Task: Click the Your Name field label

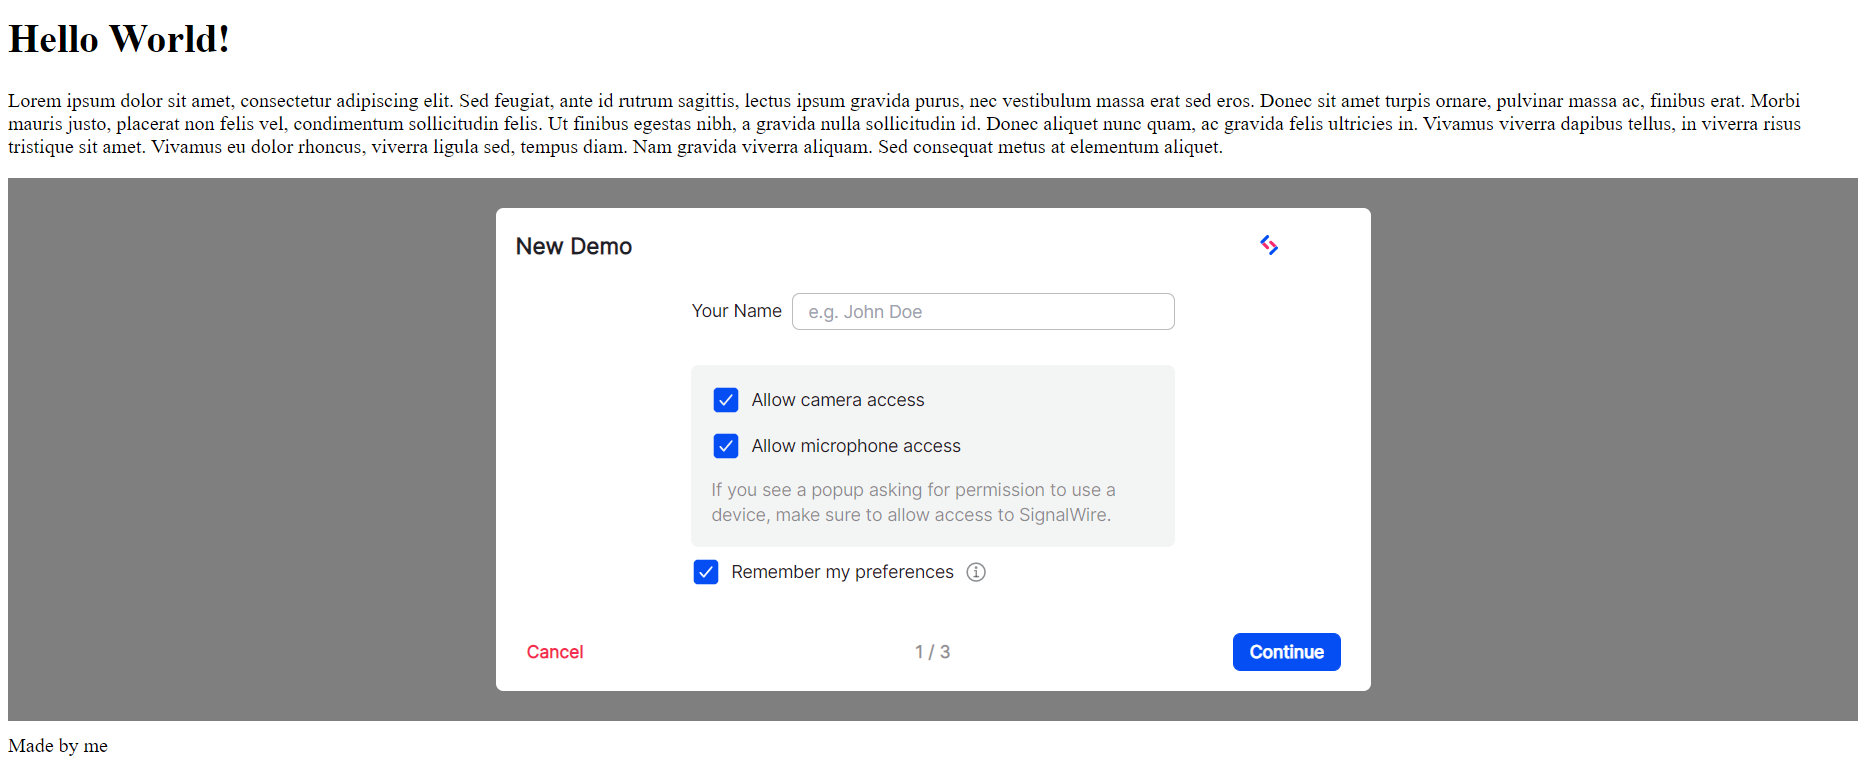Action: click(736, 311)
